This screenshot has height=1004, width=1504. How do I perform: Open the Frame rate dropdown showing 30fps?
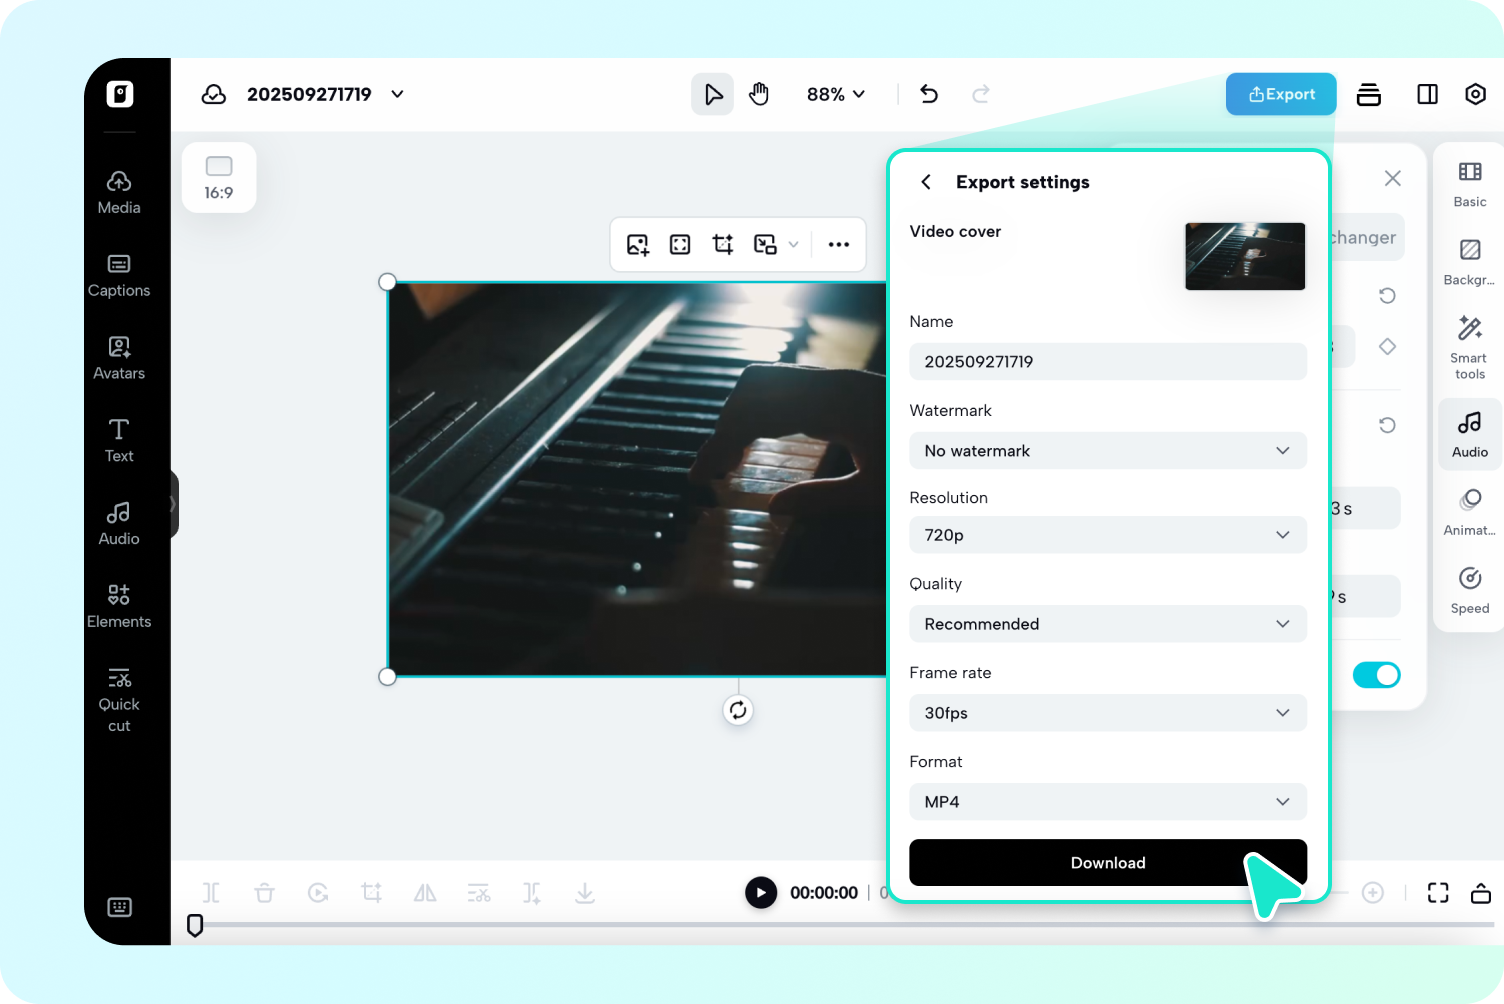(x=1108, y=713)
